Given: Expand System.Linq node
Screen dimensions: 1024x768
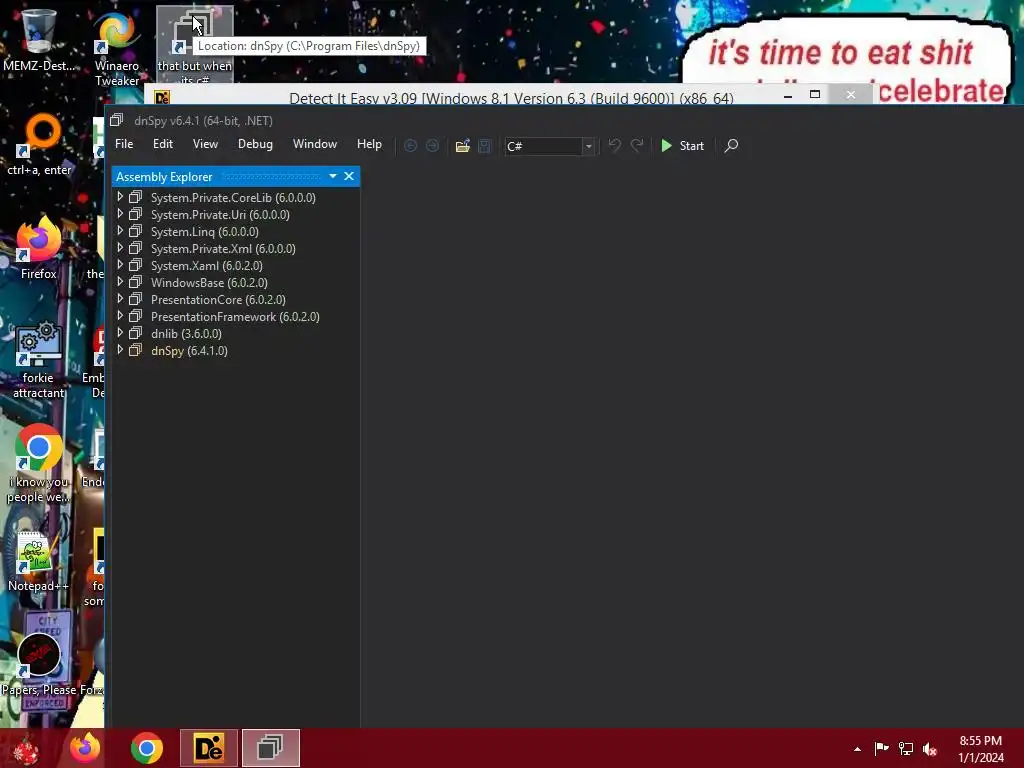Looking at the screenshot, I should click(120, 231).
